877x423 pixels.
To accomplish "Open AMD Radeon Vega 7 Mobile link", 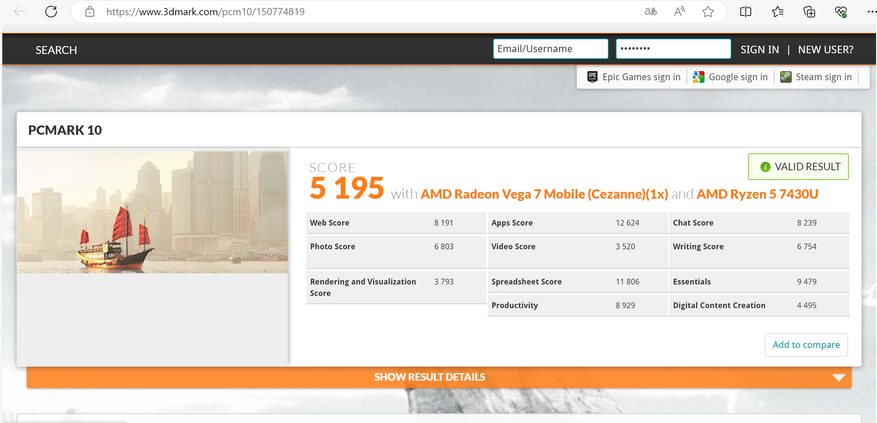I will coord(544,194).
